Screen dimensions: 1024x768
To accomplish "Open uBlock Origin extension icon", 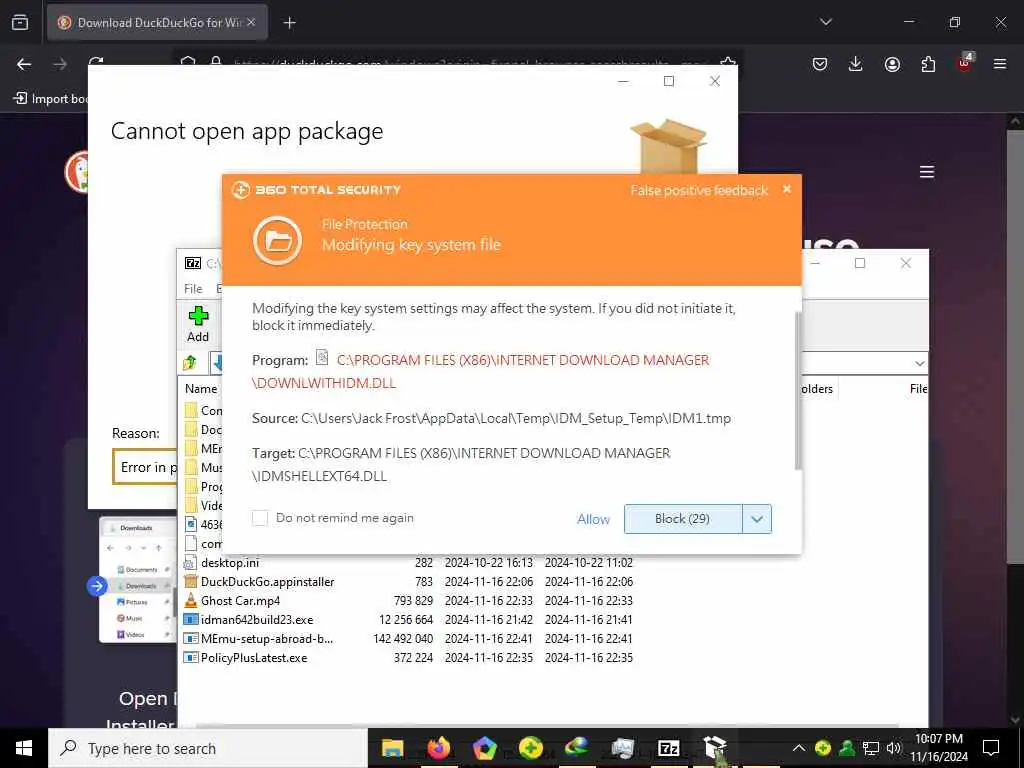I will (965, 63).
